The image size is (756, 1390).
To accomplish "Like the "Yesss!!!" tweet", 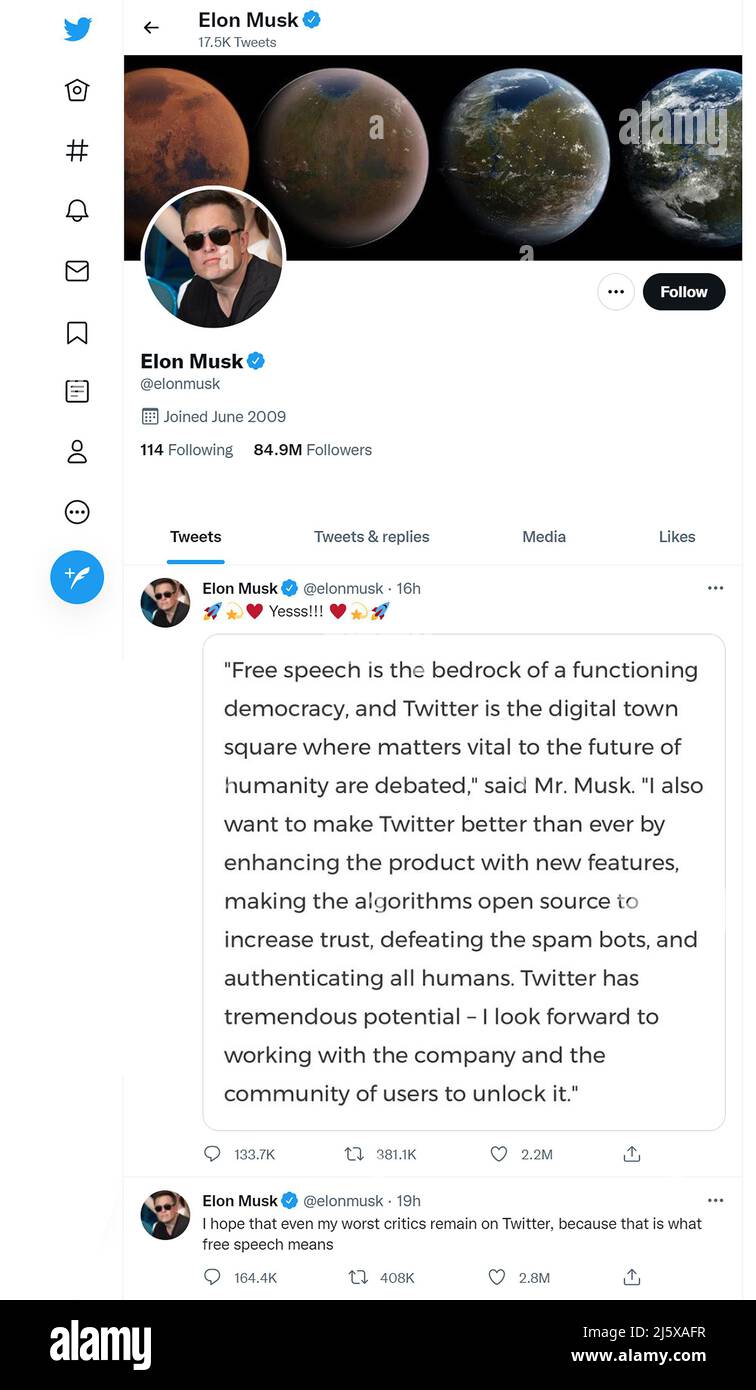I will coord(499,1154).
